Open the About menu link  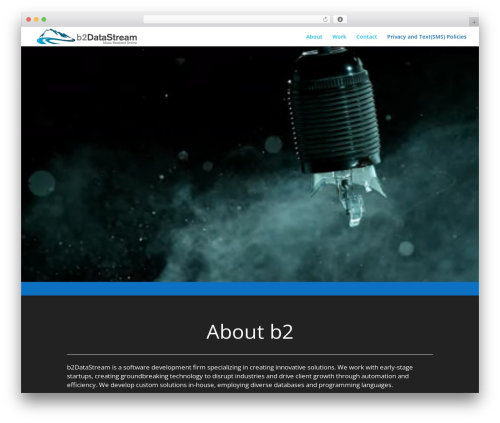[x=314, y=37]
